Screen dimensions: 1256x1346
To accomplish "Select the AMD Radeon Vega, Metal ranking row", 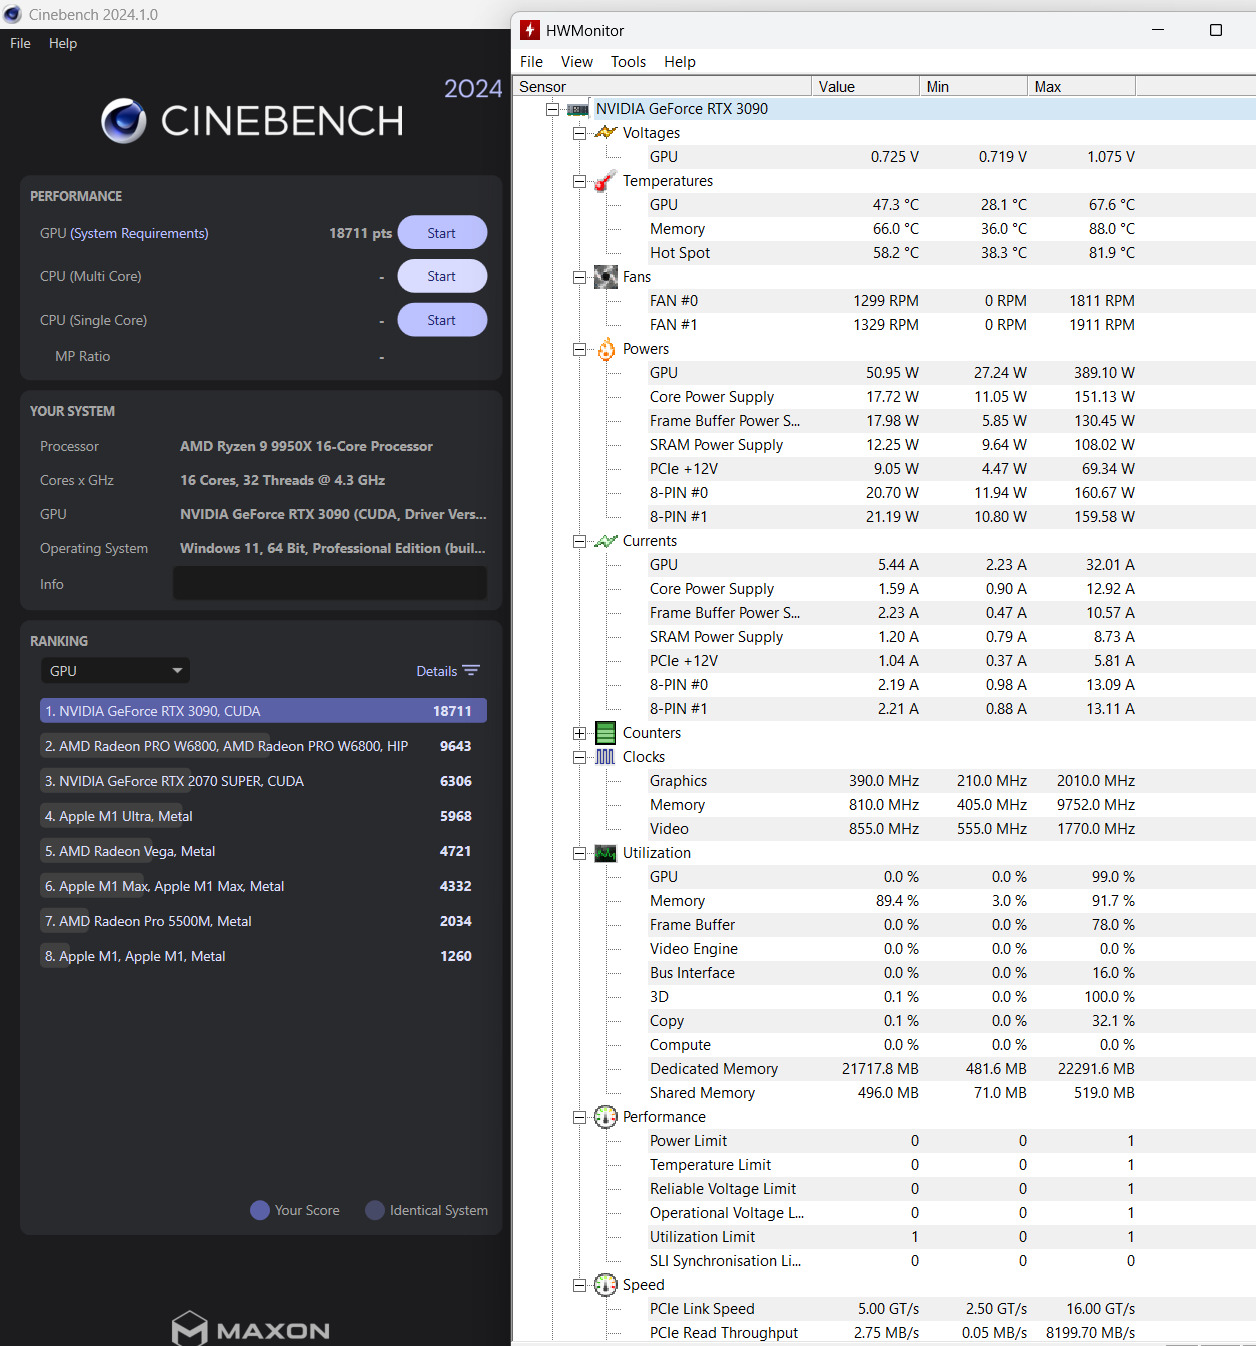I will tap(263, 851).
